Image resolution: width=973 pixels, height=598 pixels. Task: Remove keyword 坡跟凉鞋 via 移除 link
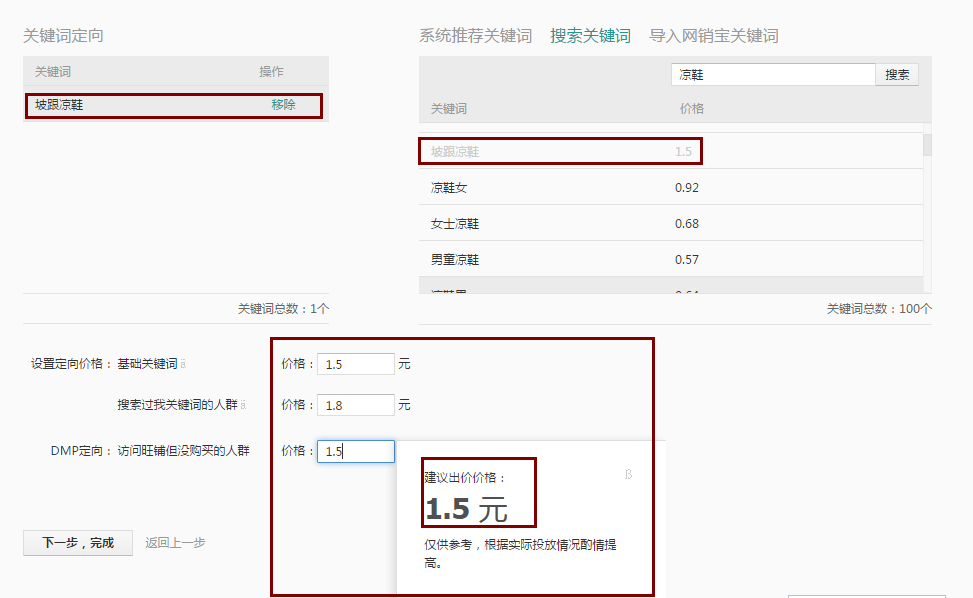(283, 105)
